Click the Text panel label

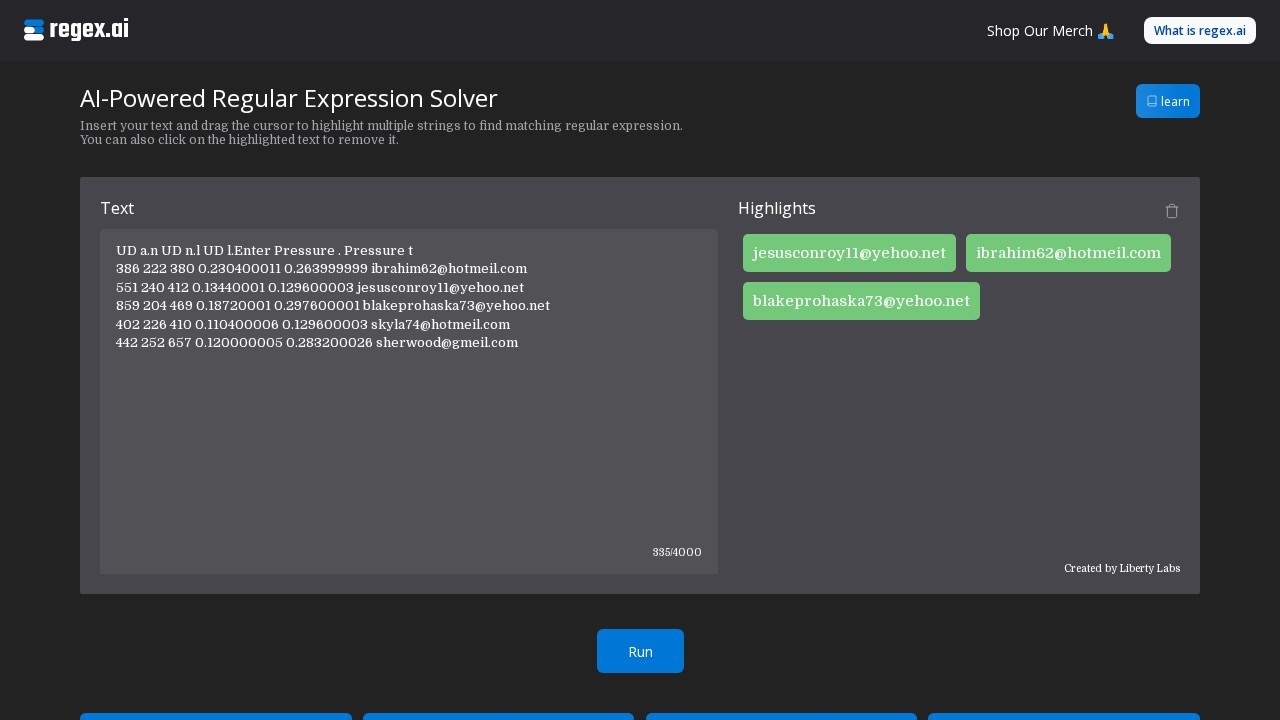[x=117, y=208]
